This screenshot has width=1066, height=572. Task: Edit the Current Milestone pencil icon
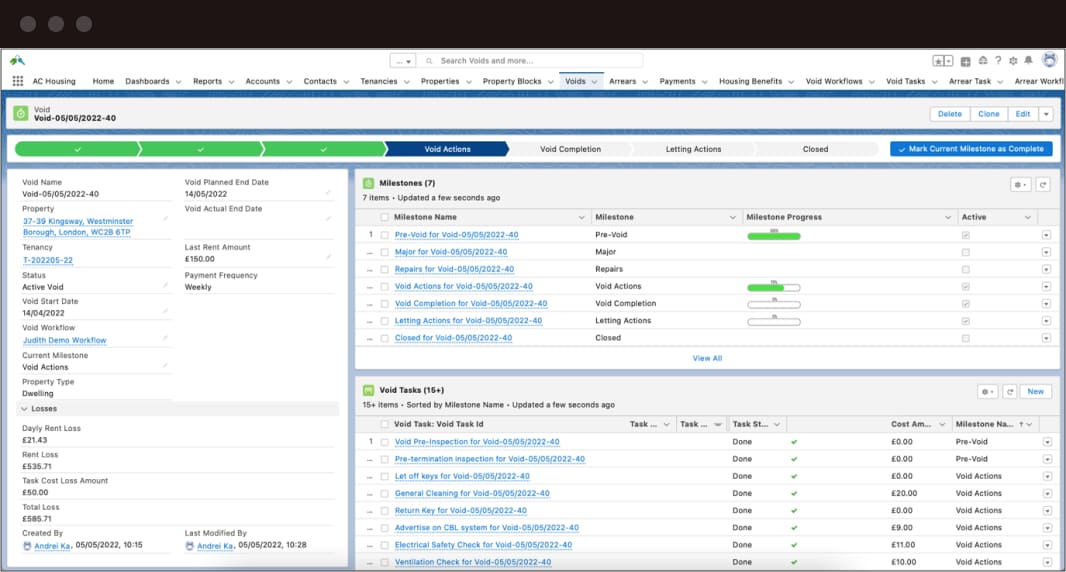[165, 366]
